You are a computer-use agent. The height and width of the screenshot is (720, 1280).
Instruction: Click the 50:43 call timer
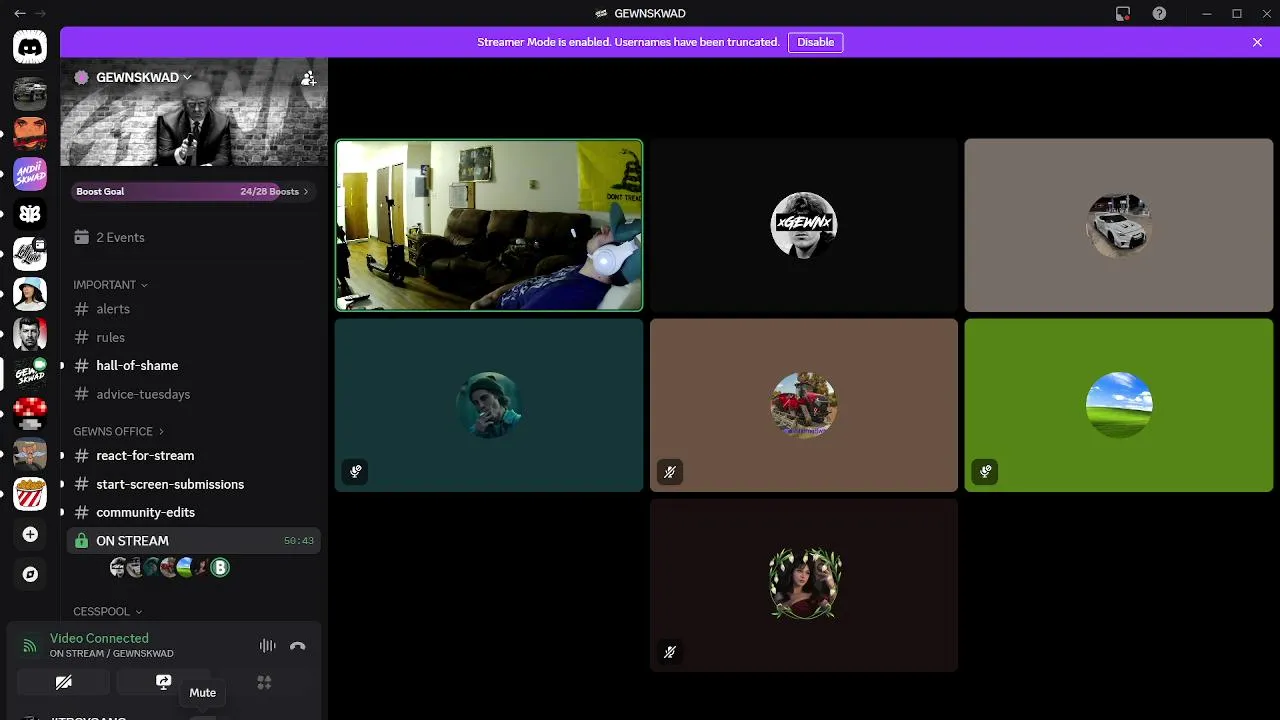[x=299, y=541]
